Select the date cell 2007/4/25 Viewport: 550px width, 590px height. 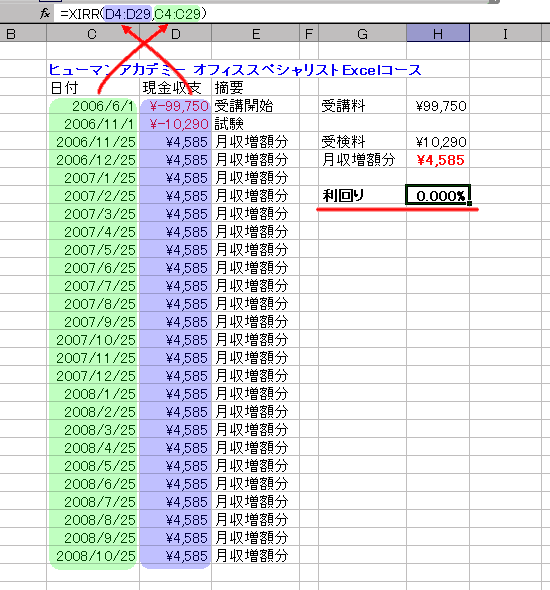point(93,232)
